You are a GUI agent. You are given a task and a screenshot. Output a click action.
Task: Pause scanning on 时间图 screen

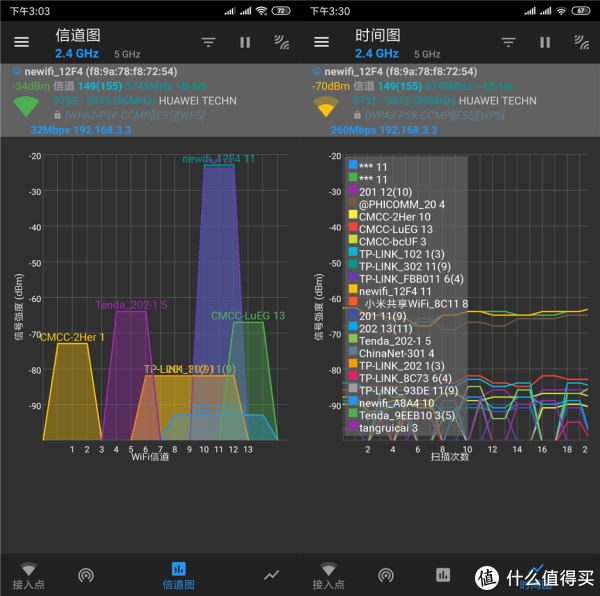[545, 43]
